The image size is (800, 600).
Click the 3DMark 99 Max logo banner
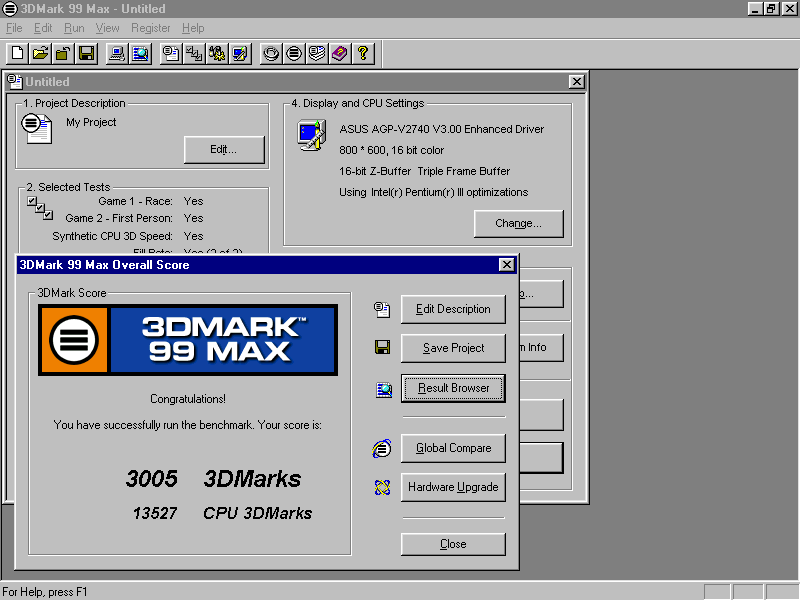(x=188, y=340)
